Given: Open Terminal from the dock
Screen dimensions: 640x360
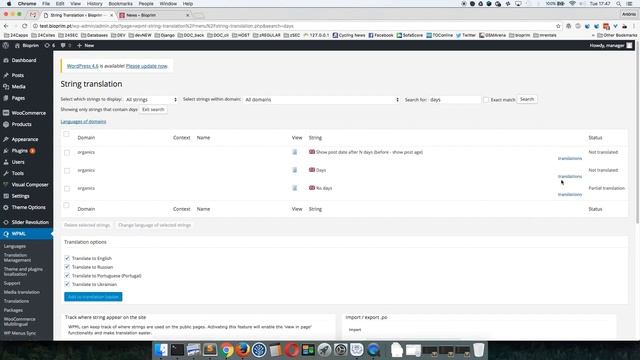Looking at the screenshot, I should (178, 350).
